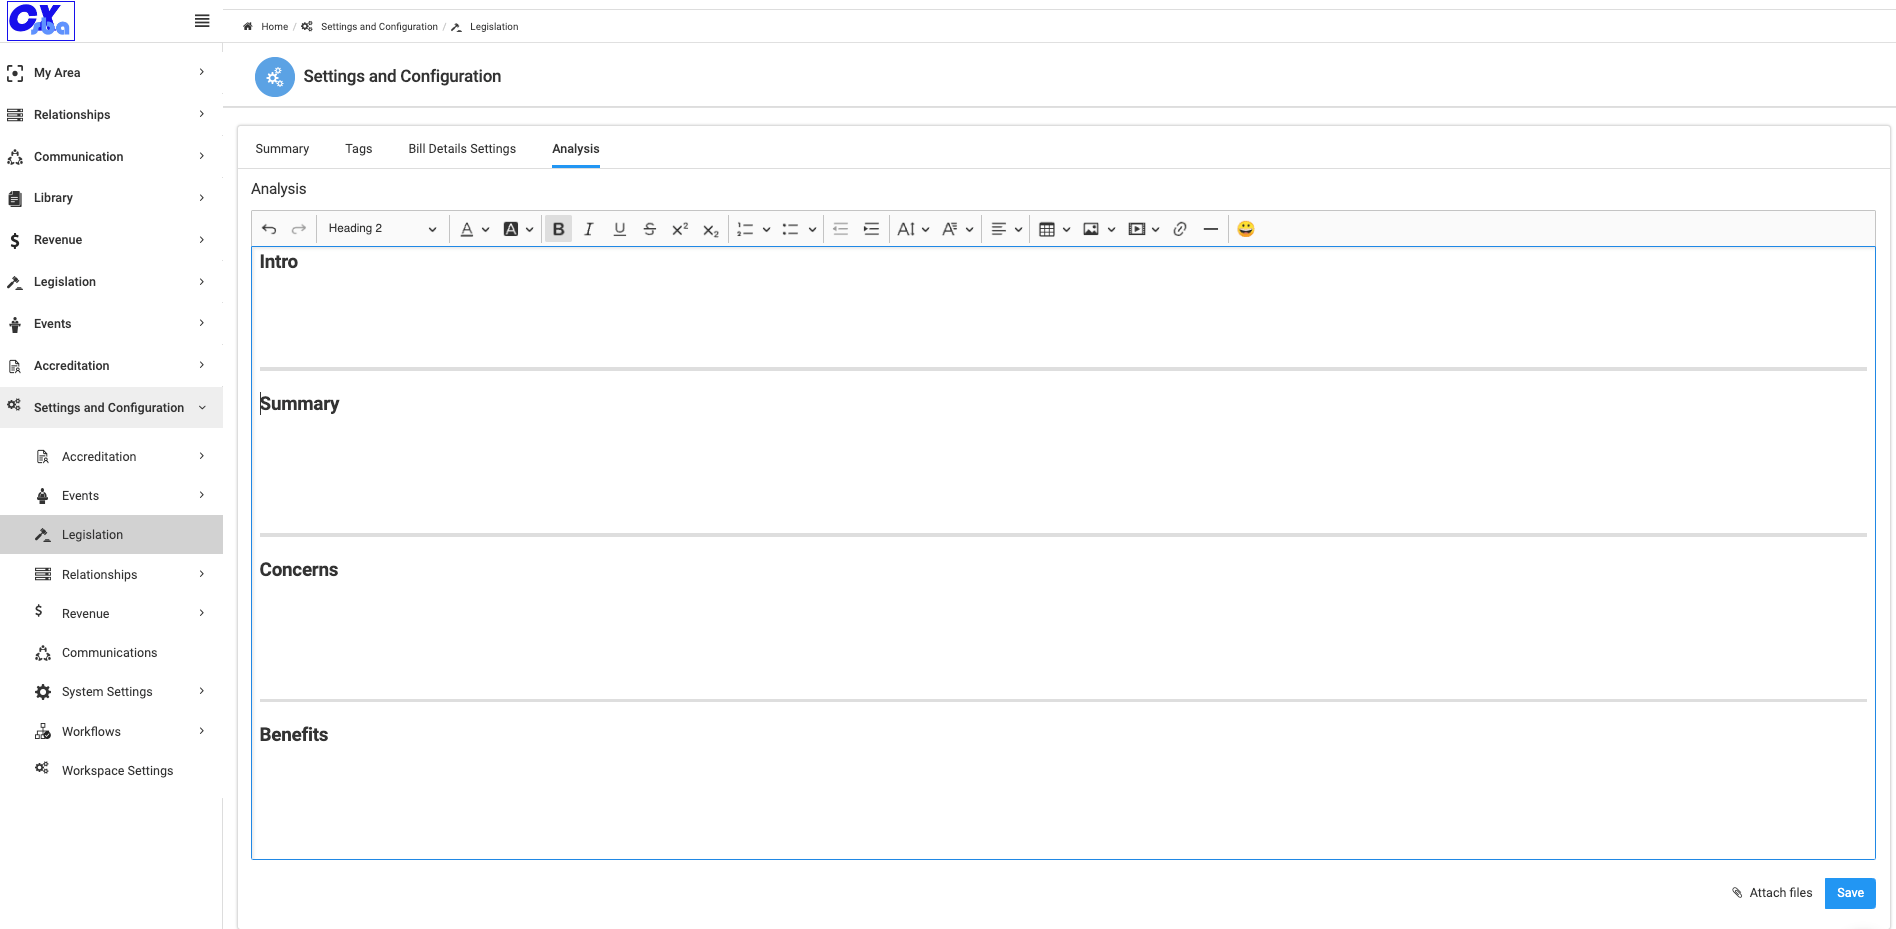Toggle underline formatting
This screenshot has height=929, width=1896.
tap(619, 229)
